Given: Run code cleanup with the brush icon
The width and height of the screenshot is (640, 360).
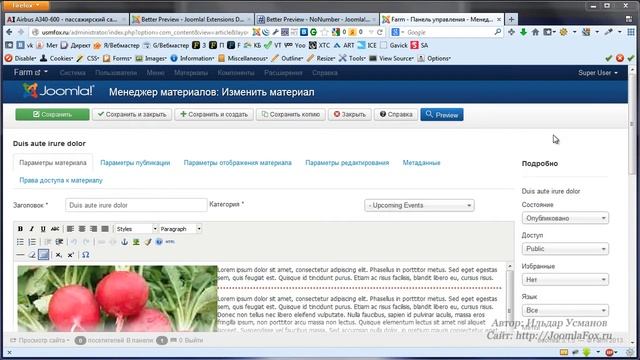Looking at the screenshot, I should pos(148,242).
